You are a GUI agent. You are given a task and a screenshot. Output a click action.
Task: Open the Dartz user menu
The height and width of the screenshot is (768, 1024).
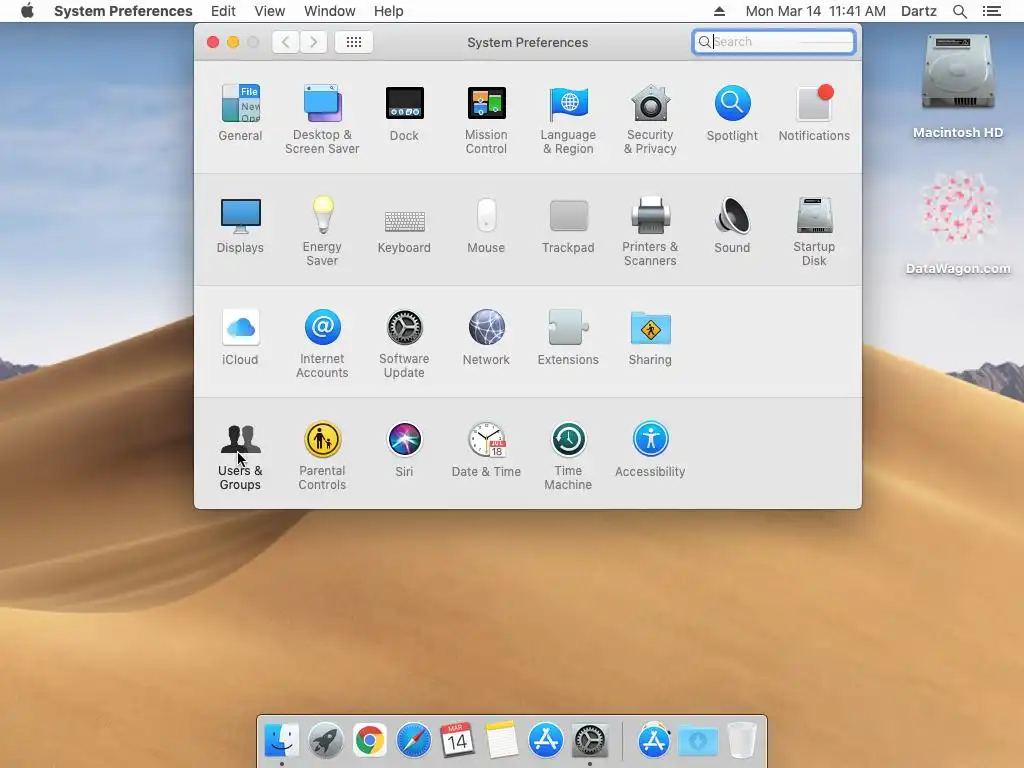tap(919, 11)
